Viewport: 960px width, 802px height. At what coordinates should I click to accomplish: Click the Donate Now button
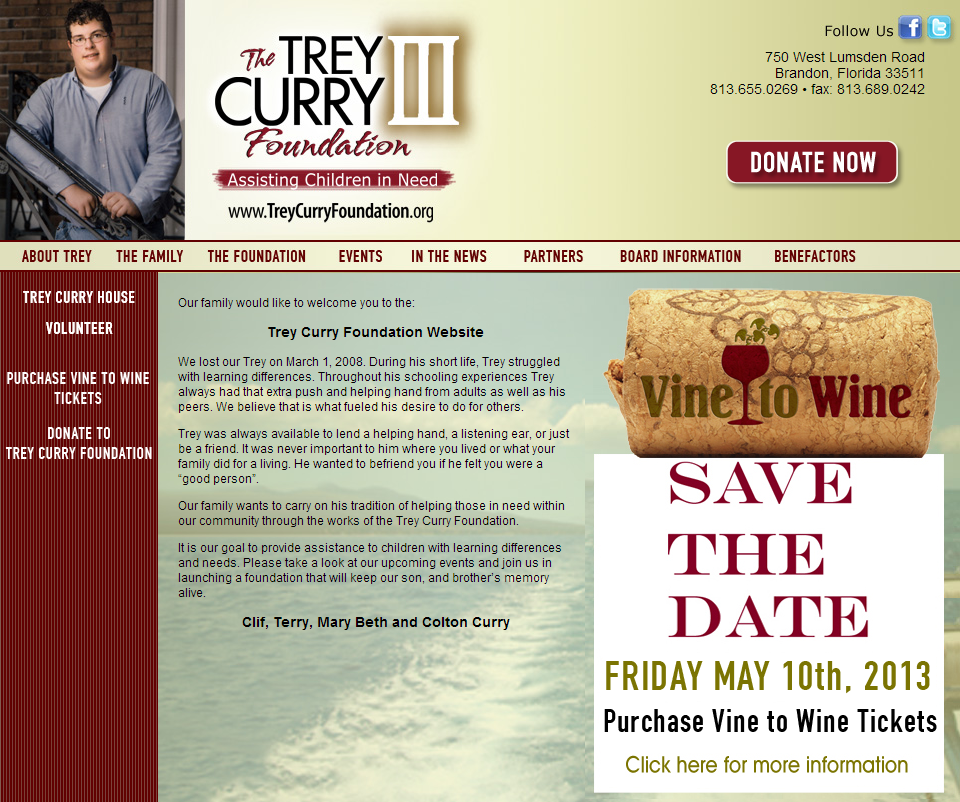point(812,162)
